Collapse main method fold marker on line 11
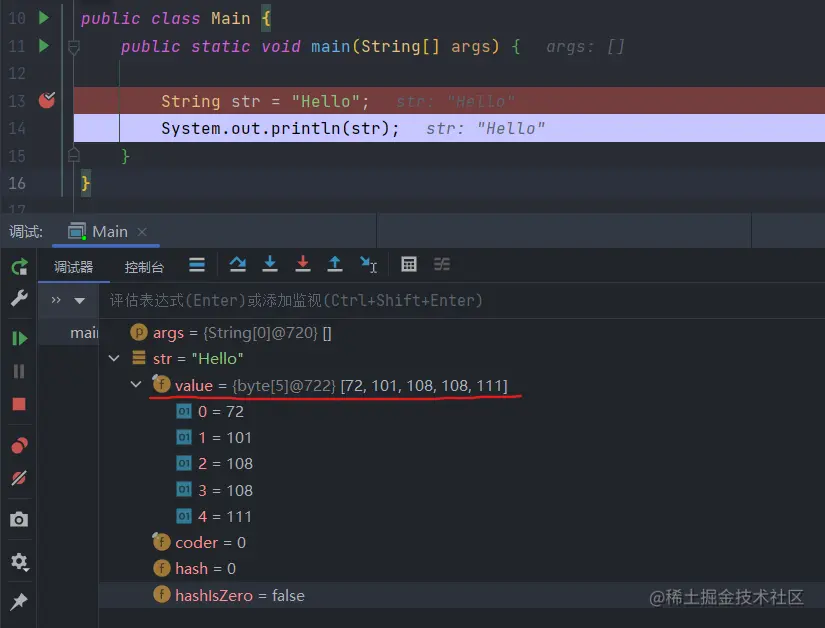 coord(74,47)
